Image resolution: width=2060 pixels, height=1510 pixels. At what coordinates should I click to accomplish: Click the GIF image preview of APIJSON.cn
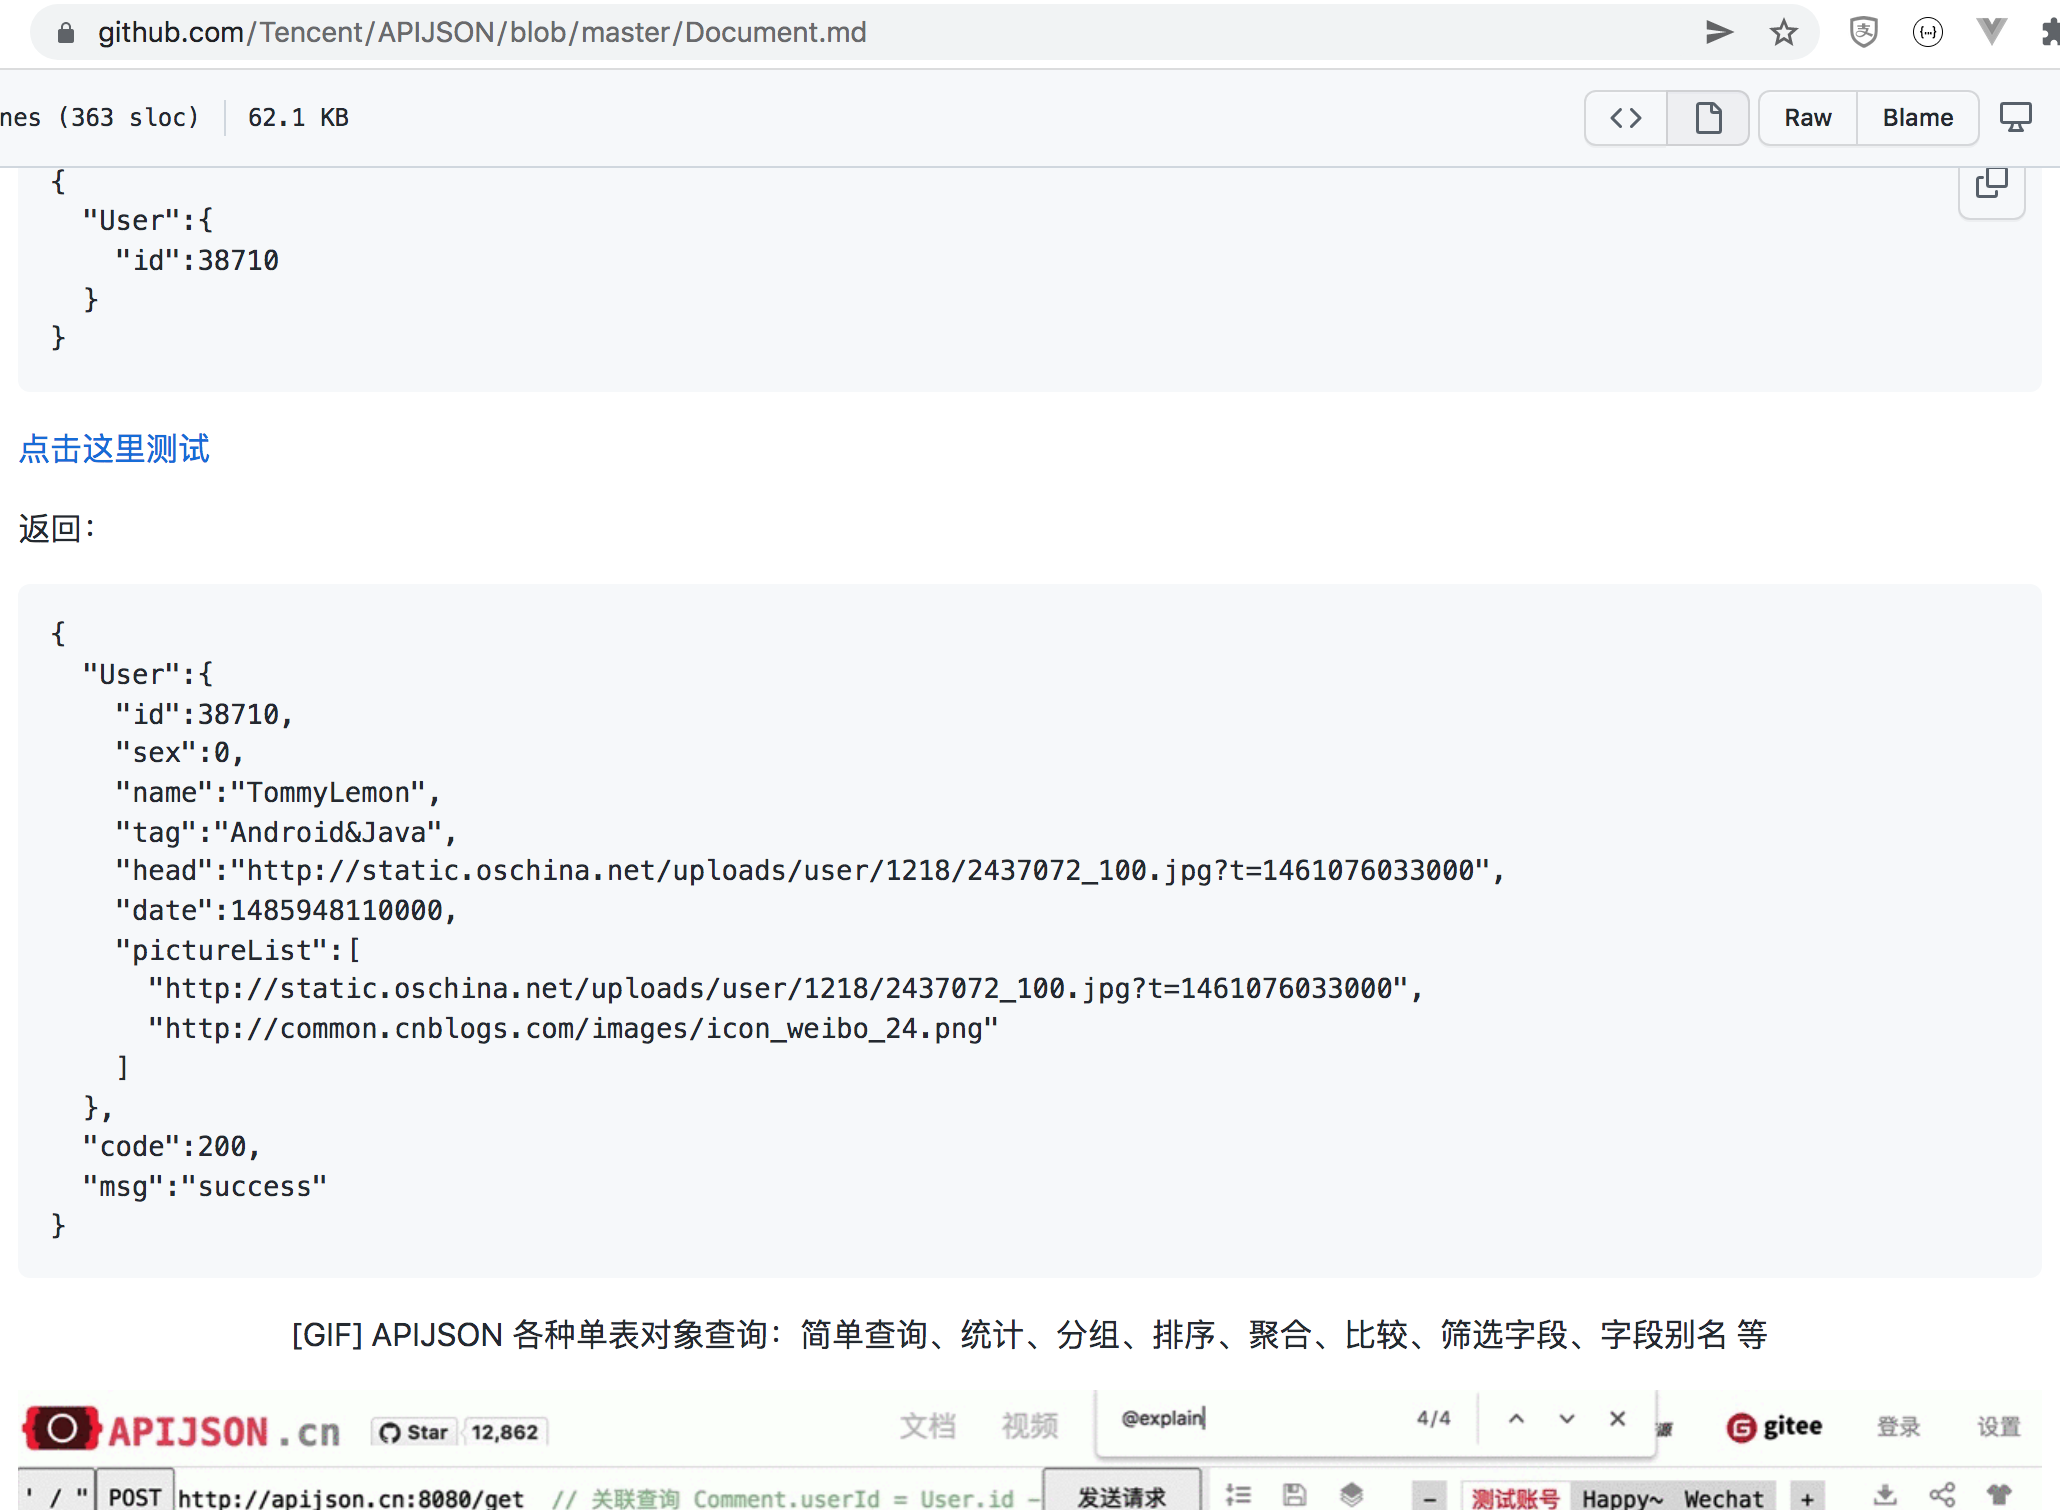[x=1030, y=1450]
